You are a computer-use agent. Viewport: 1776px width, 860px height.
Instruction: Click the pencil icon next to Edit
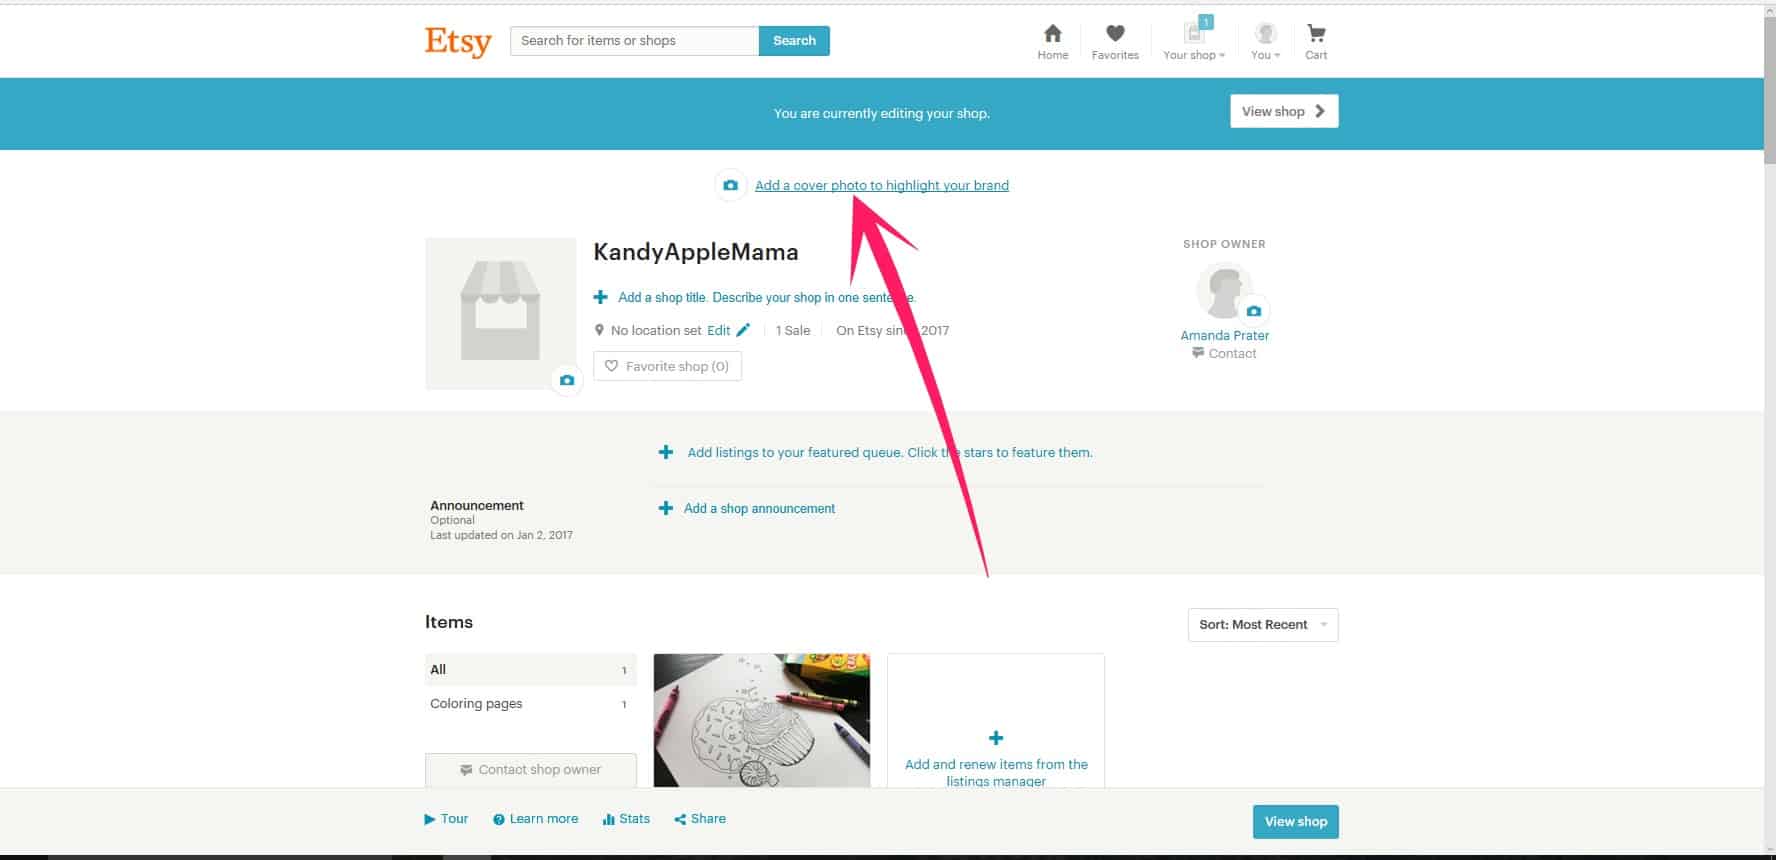click(743, 330)
